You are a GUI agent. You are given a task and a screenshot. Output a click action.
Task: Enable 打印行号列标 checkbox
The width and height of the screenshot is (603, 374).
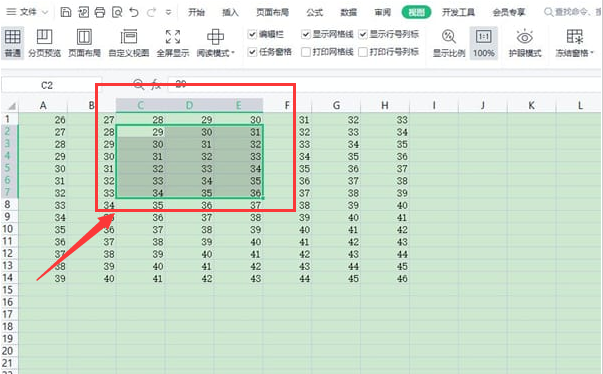(363, 52)
